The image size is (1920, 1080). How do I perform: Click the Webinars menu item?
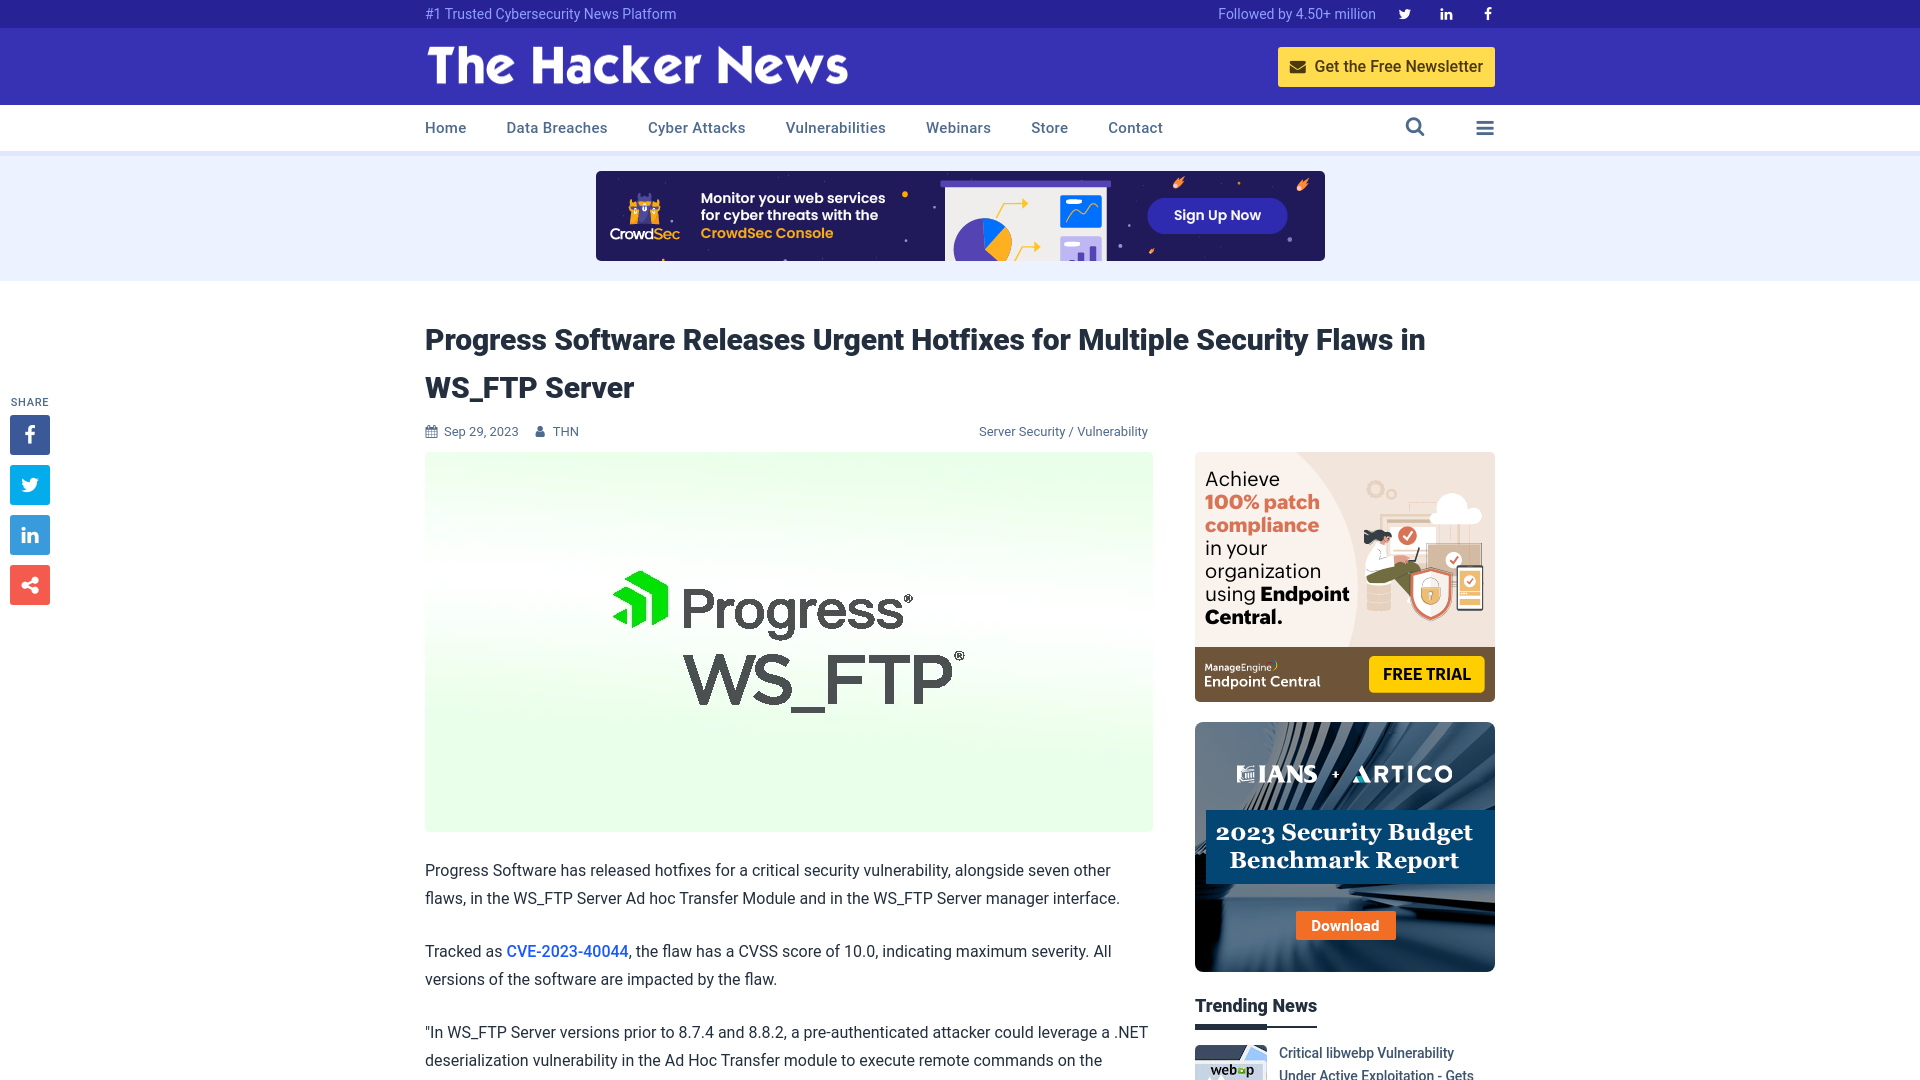coord(957,127)
